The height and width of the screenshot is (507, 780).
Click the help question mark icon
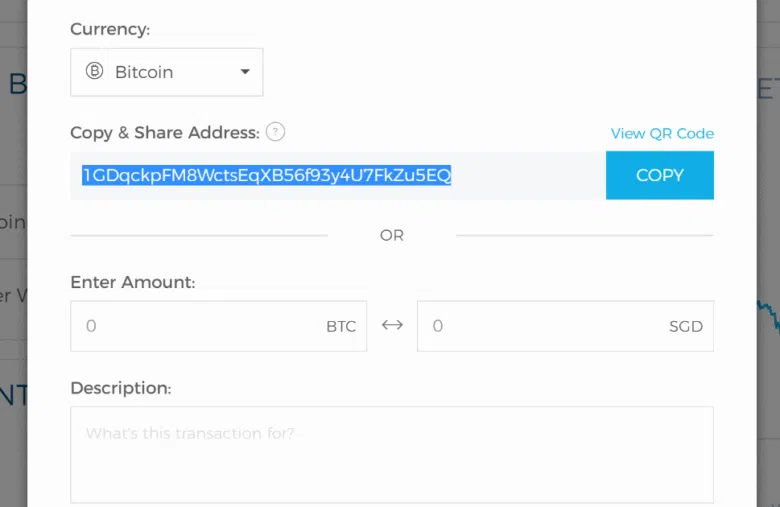point(276,132)
